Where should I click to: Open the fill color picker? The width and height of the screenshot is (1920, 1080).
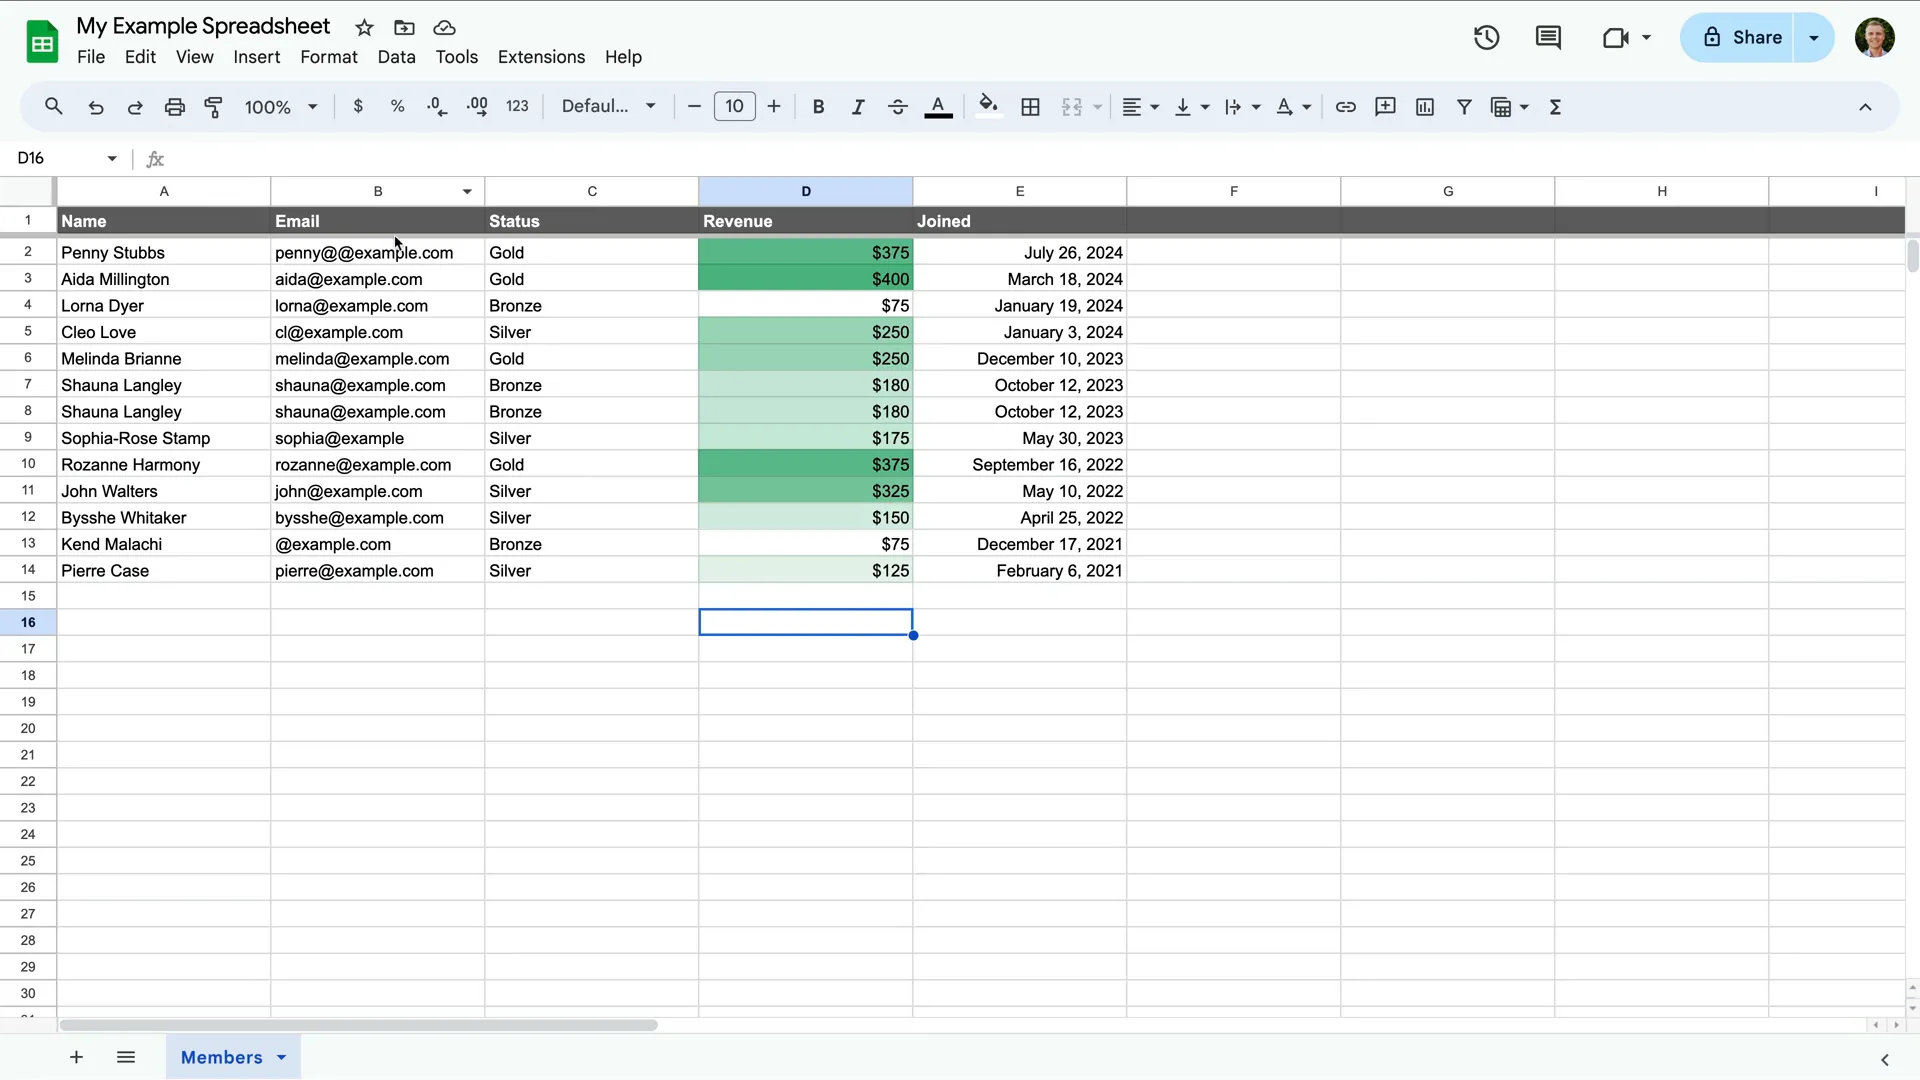(988, 106)
